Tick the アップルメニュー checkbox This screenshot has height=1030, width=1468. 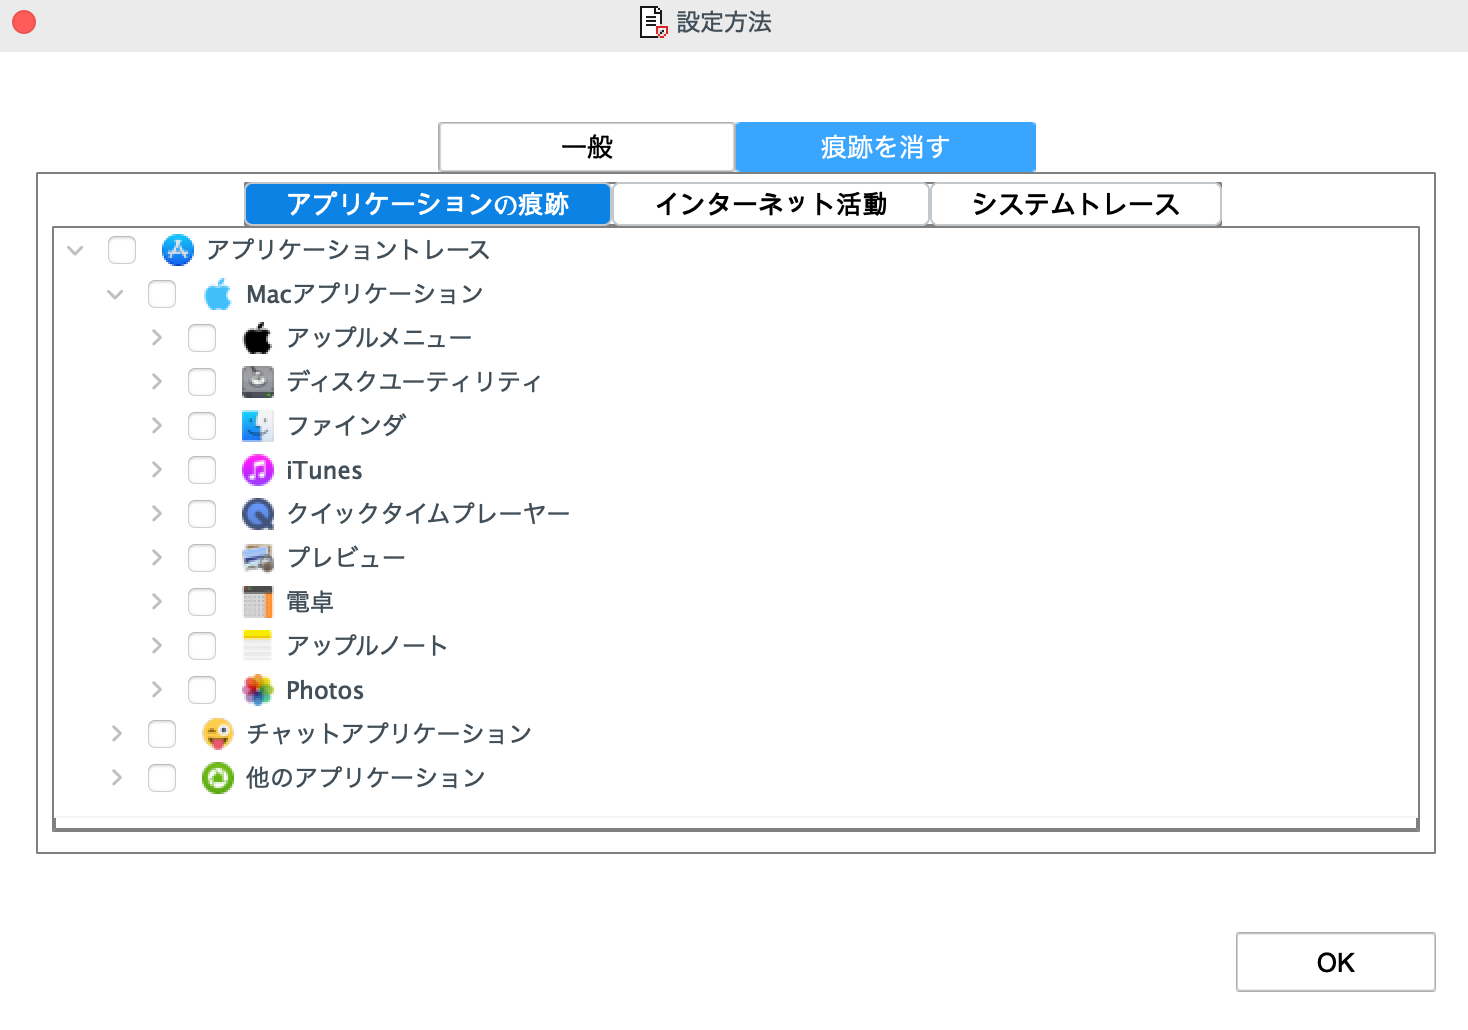coord(202,338)
